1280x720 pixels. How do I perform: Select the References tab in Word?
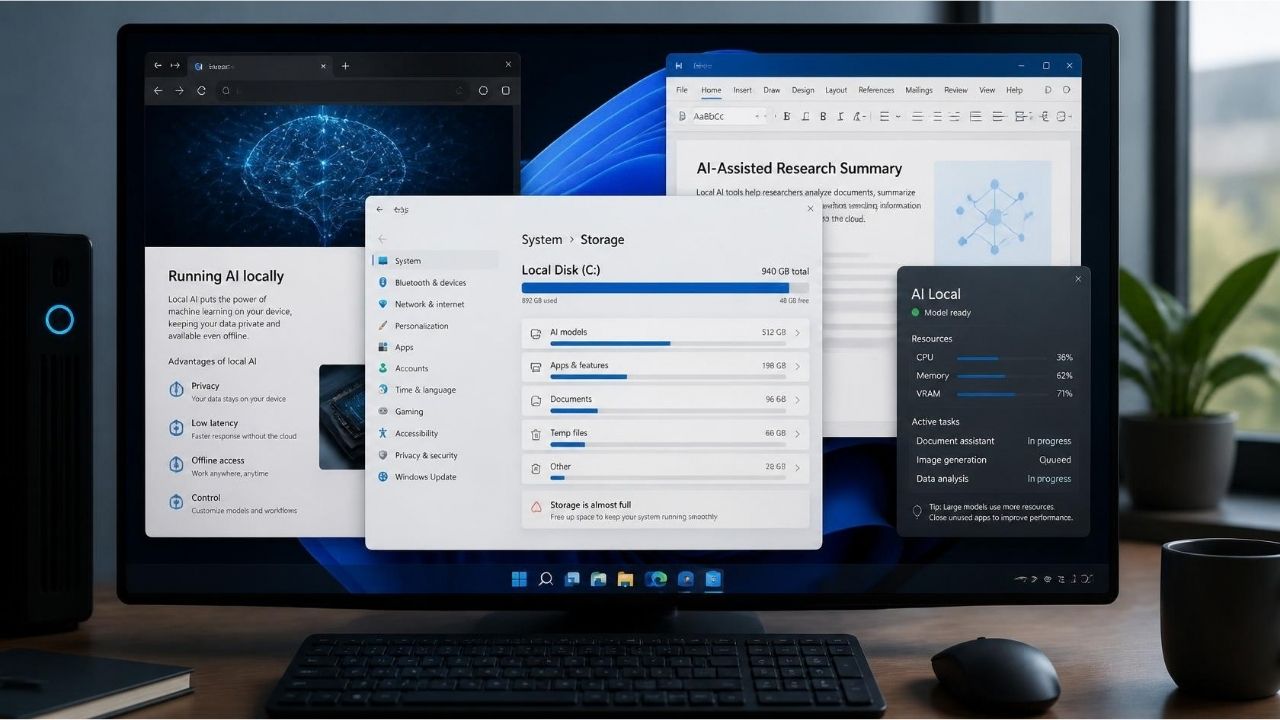click(876, 90)
